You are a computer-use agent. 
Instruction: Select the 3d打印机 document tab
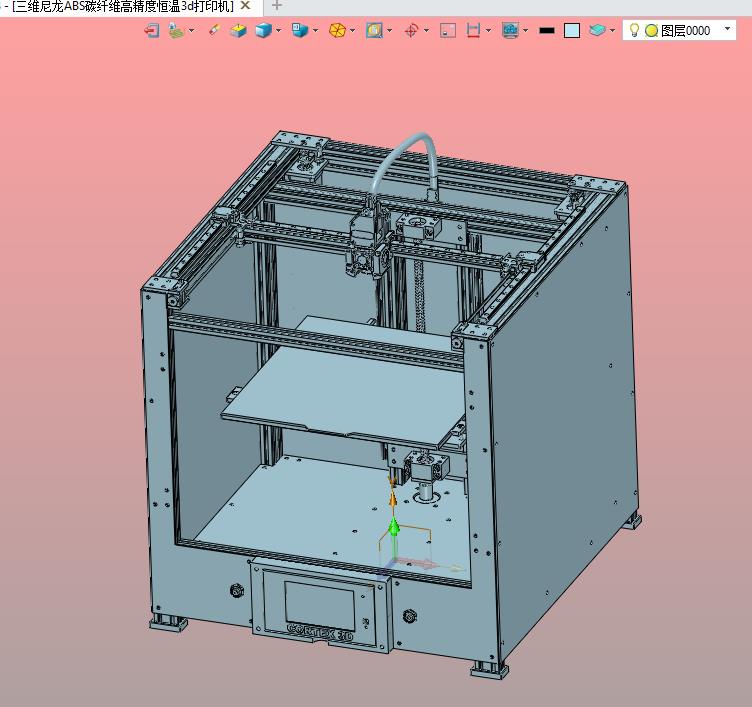tap(123, 6)
